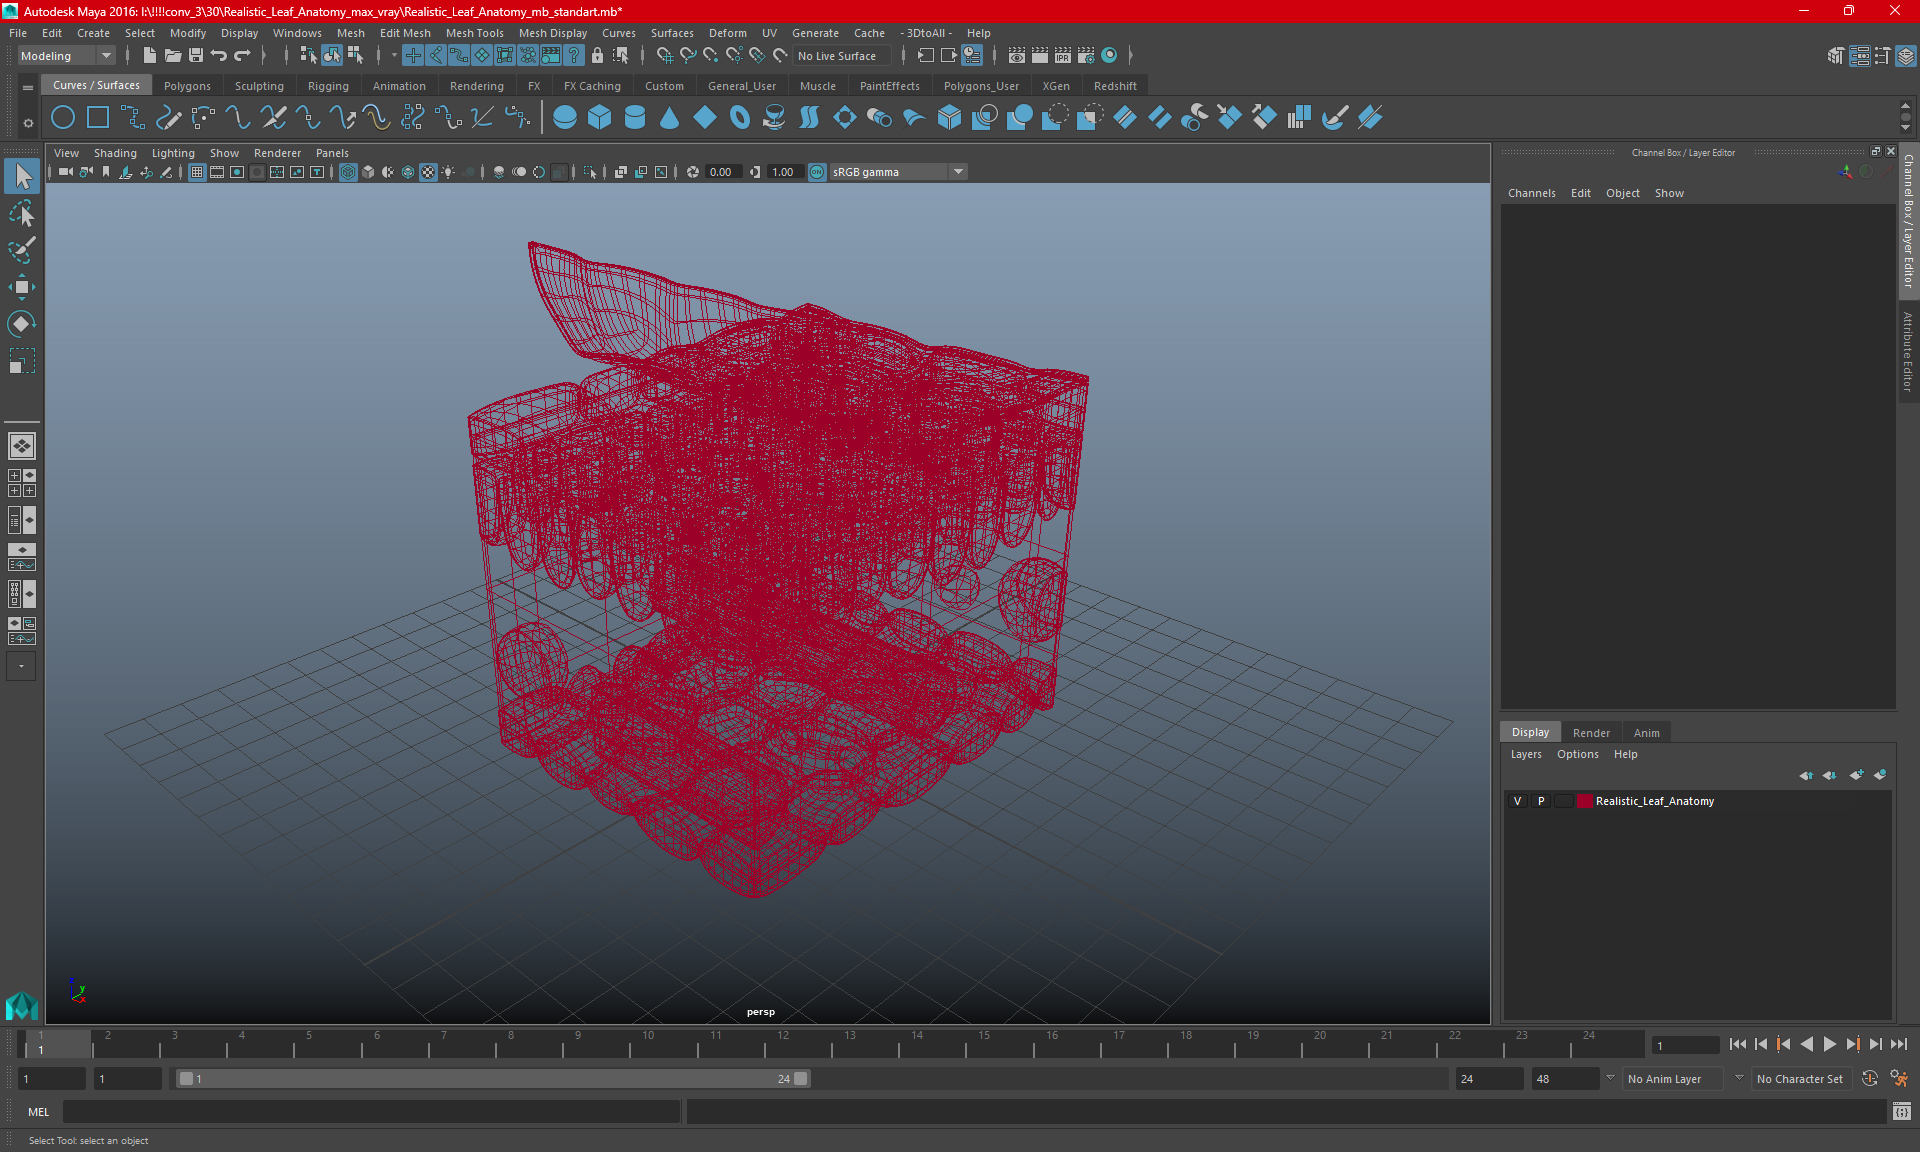The width and height of the screenshot is (1920, 1152).
Task: Open the shelf options menu
Action: (x=28, y=123)
